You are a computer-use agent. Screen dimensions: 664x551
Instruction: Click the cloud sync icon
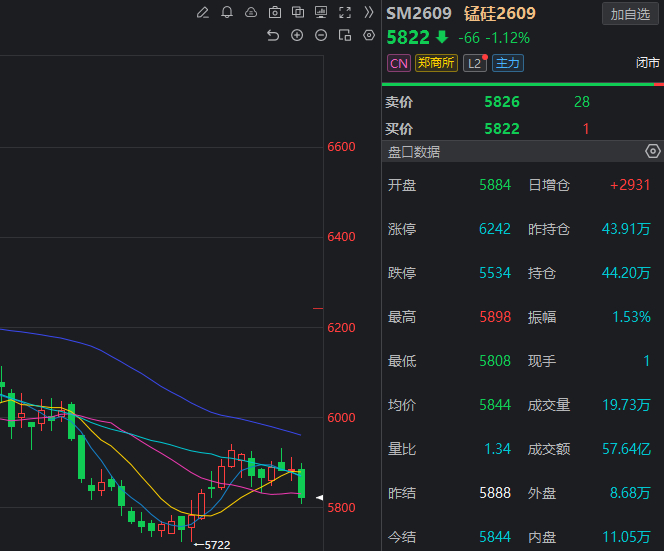point(251,13)
